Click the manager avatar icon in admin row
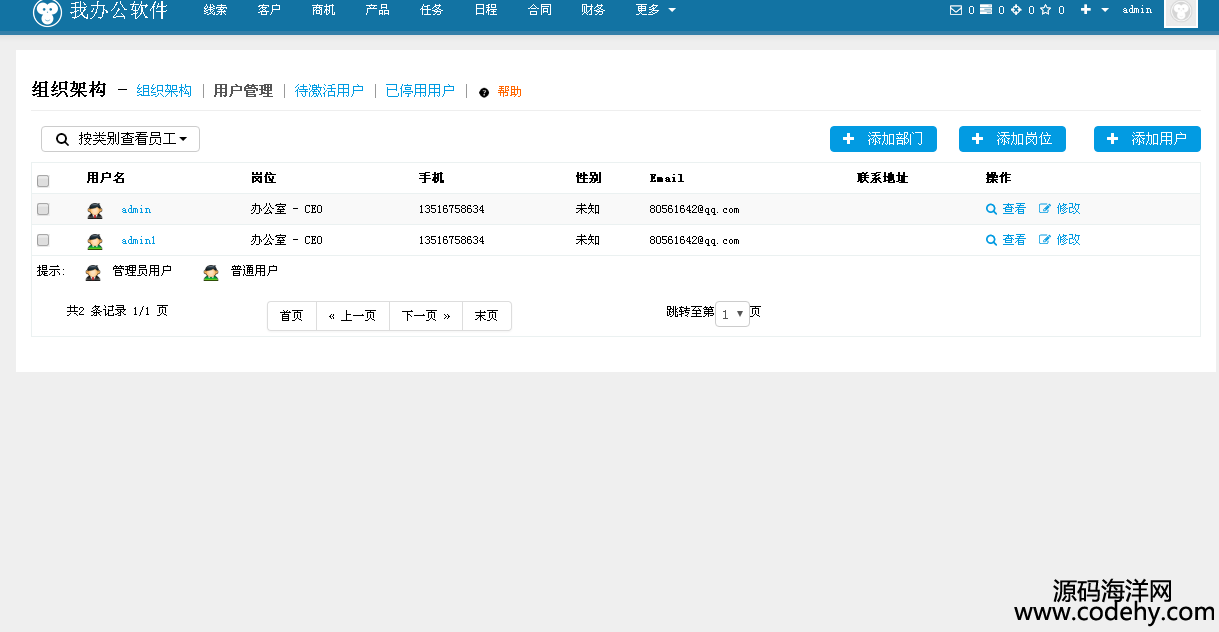The image size is (1219, 632). click(95, 210)
